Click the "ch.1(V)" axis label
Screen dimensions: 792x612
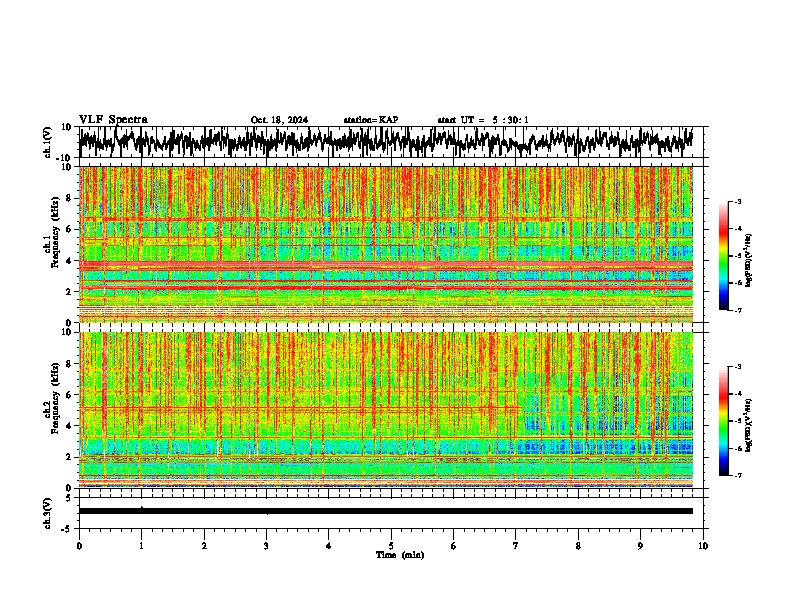pos(48,142)
